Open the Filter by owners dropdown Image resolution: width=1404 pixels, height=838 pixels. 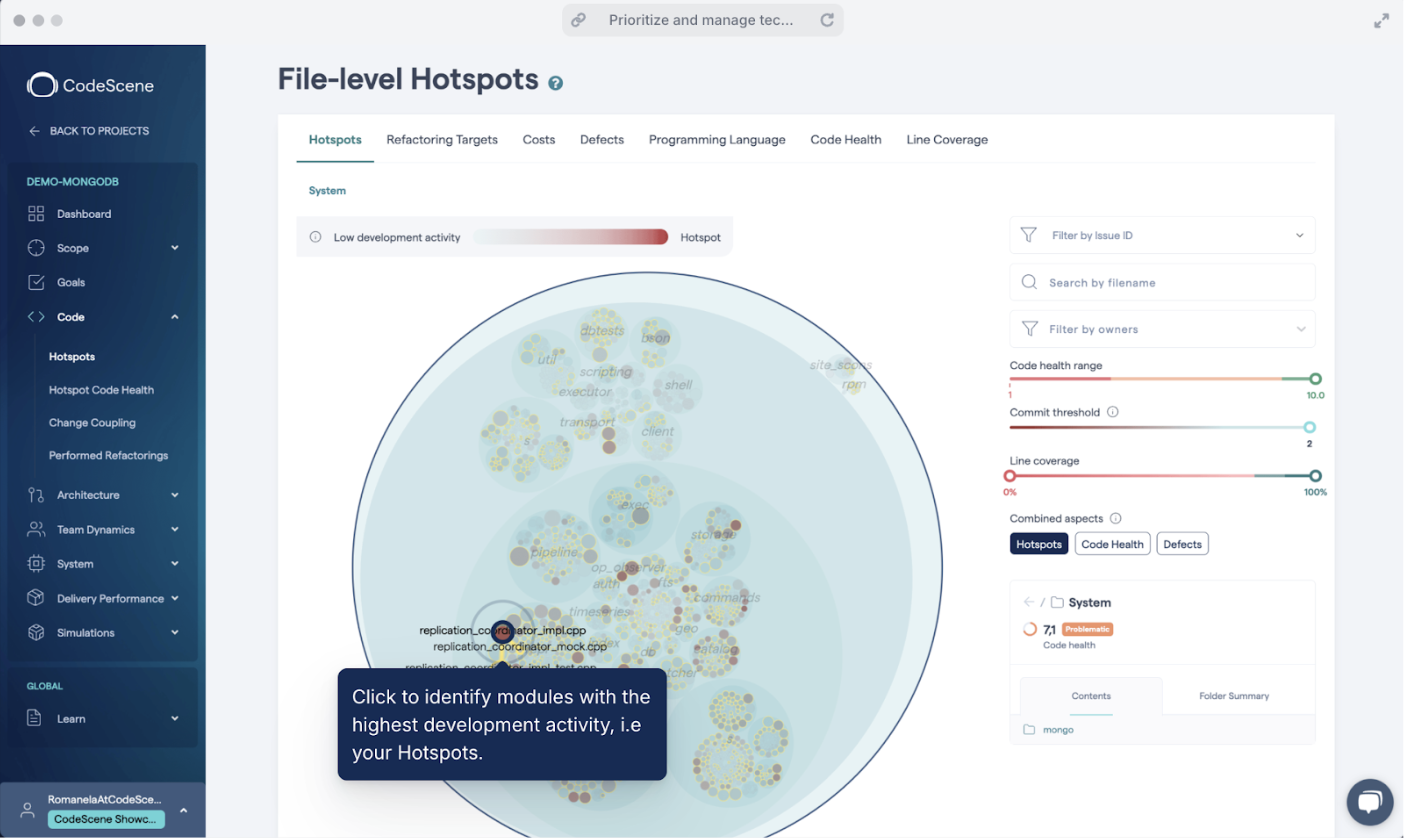[x=1162, y=329]
